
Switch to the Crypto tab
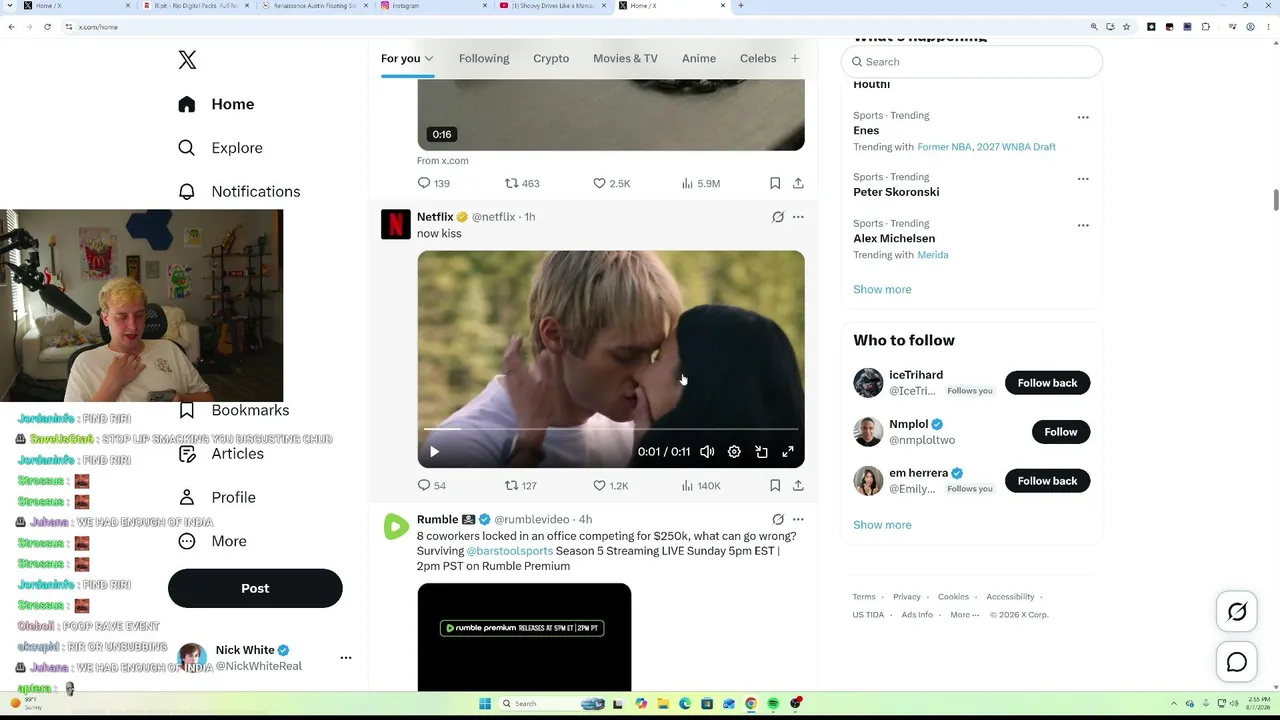[551, 58]
